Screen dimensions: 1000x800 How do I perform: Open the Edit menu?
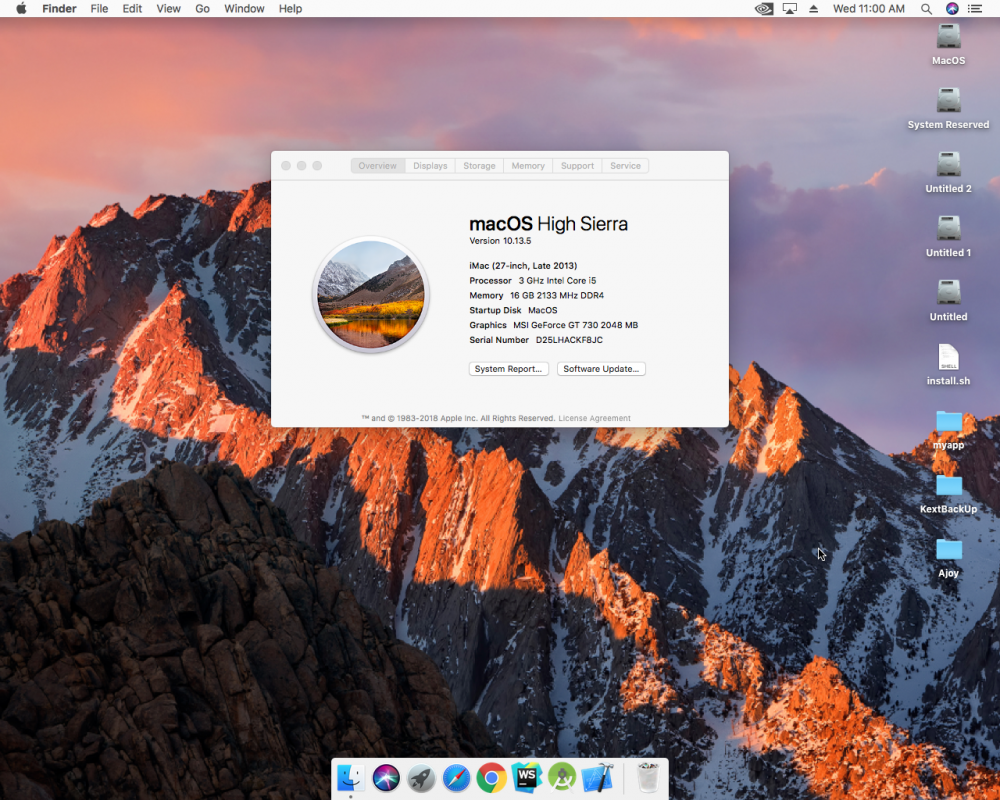132,9
